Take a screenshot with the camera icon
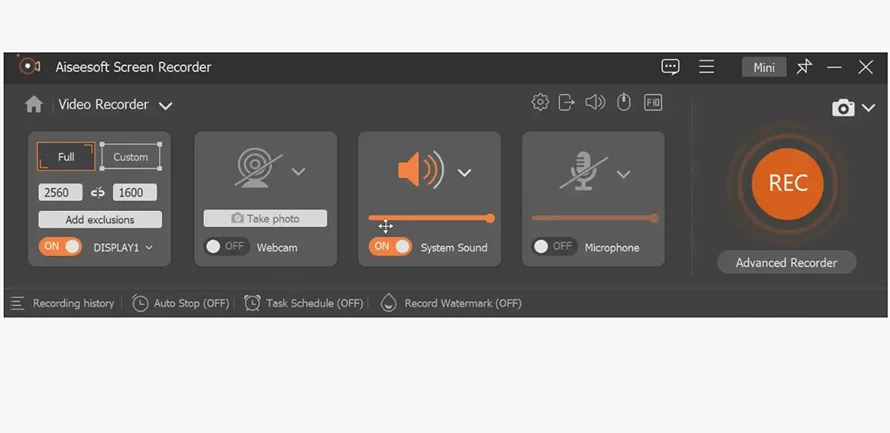 tap(843, 108)
